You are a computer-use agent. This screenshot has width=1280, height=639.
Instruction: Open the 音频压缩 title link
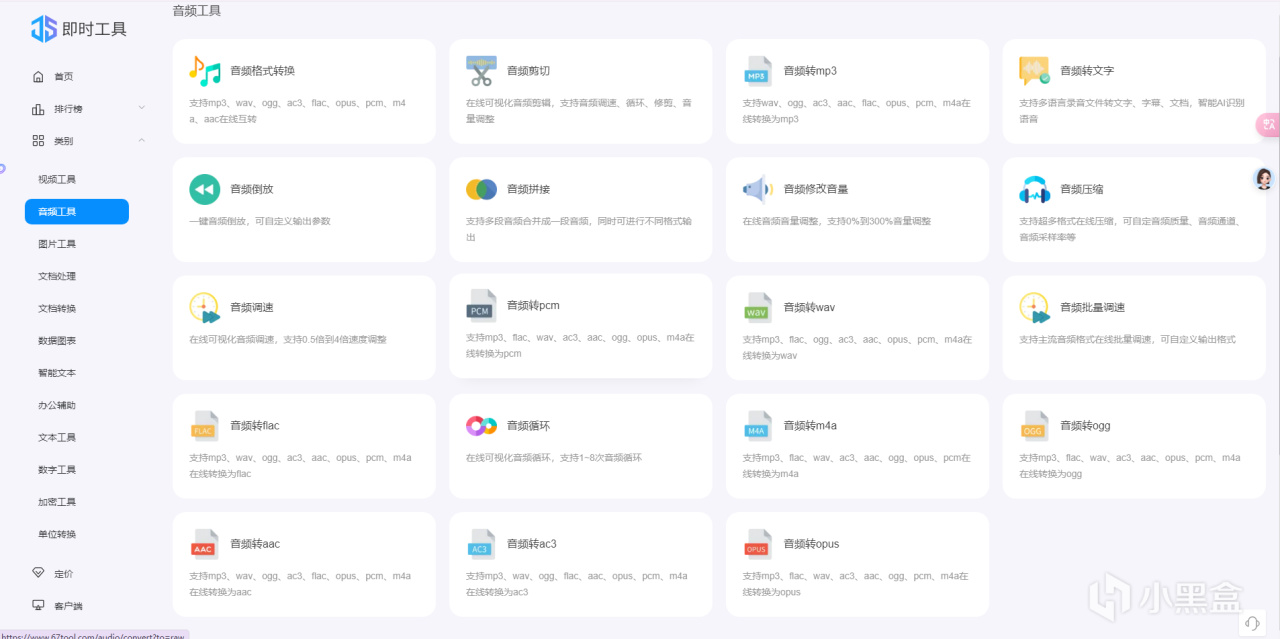tap(1082, 189)
